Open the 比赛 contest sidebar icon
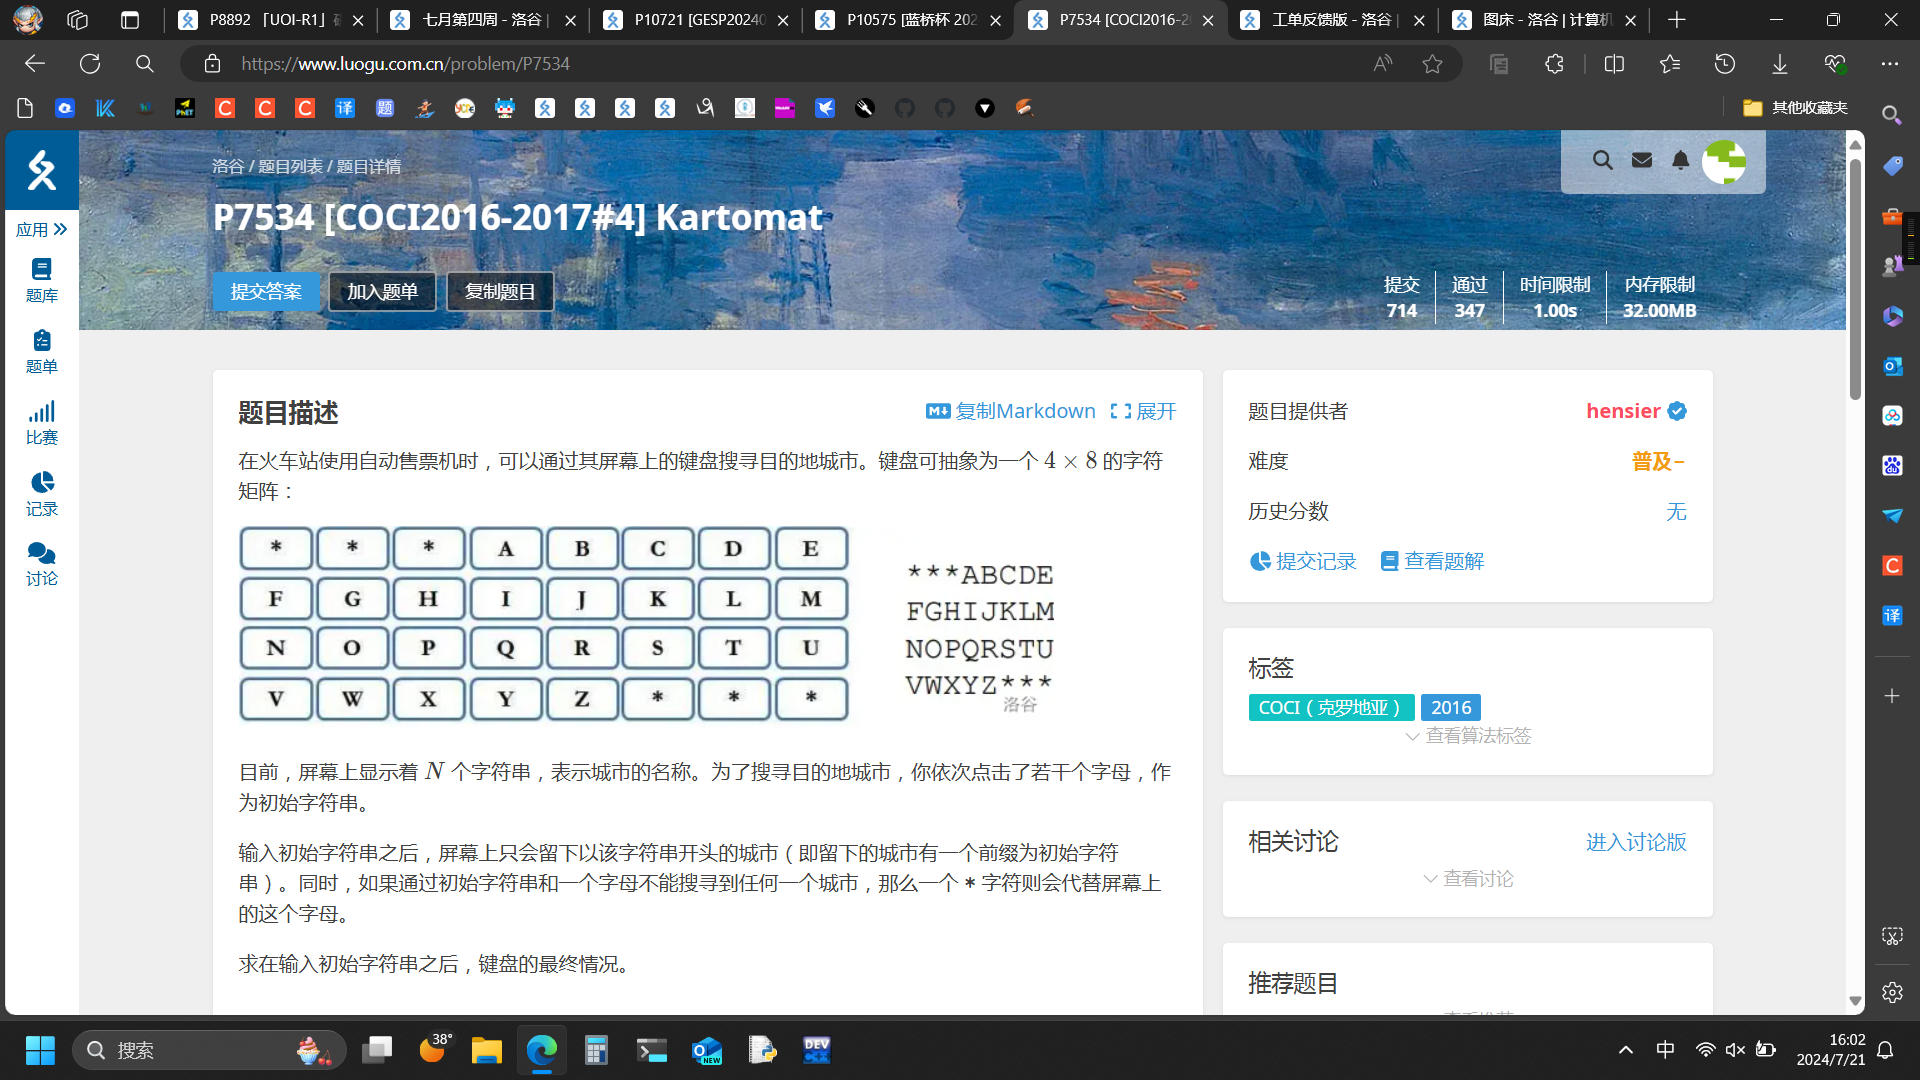This screenshot has width=1920, height=1080. click(x=41, y=422)
